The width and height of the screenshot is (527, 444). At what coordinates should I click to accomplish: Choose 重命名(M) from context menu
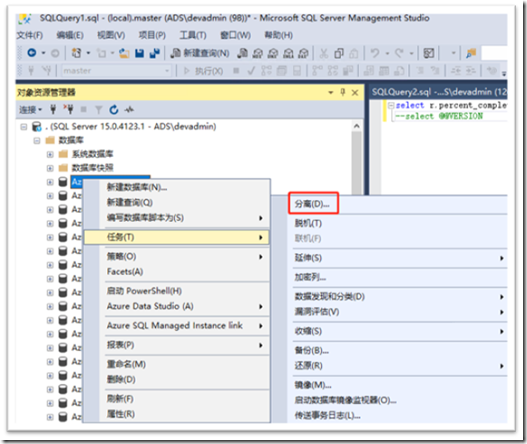[176, 364]
